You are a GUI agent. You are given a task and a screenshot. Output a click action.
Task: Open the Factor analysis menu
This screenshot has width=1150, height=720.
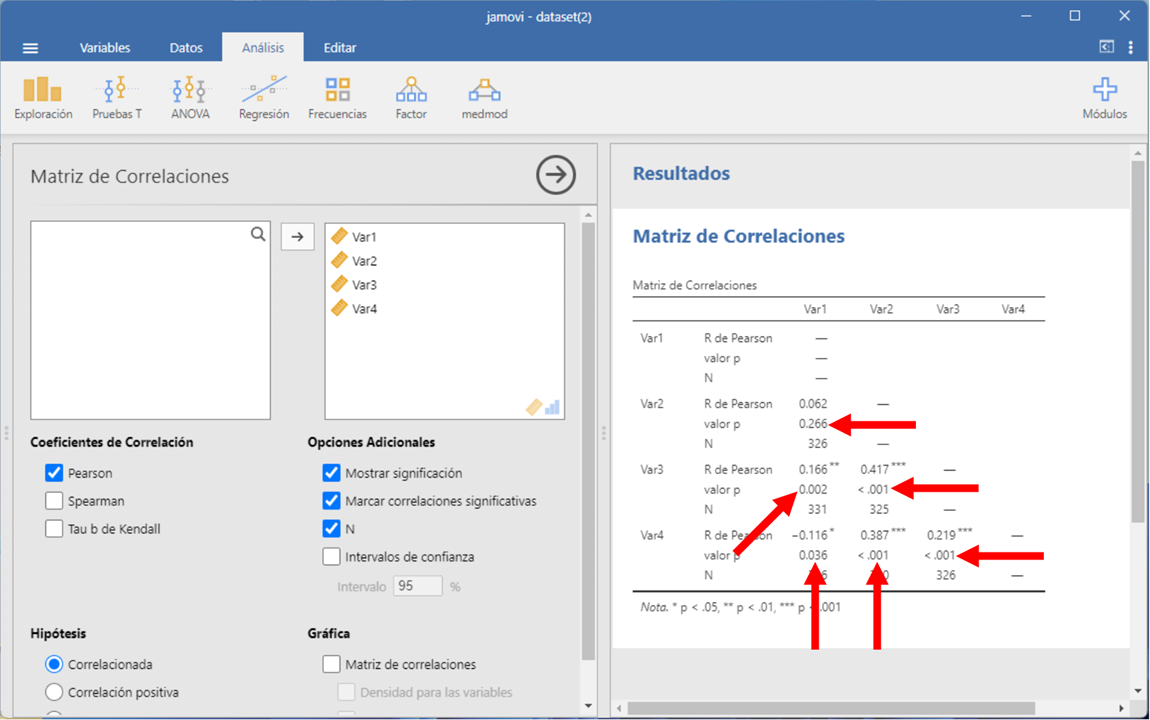(411, 98)
